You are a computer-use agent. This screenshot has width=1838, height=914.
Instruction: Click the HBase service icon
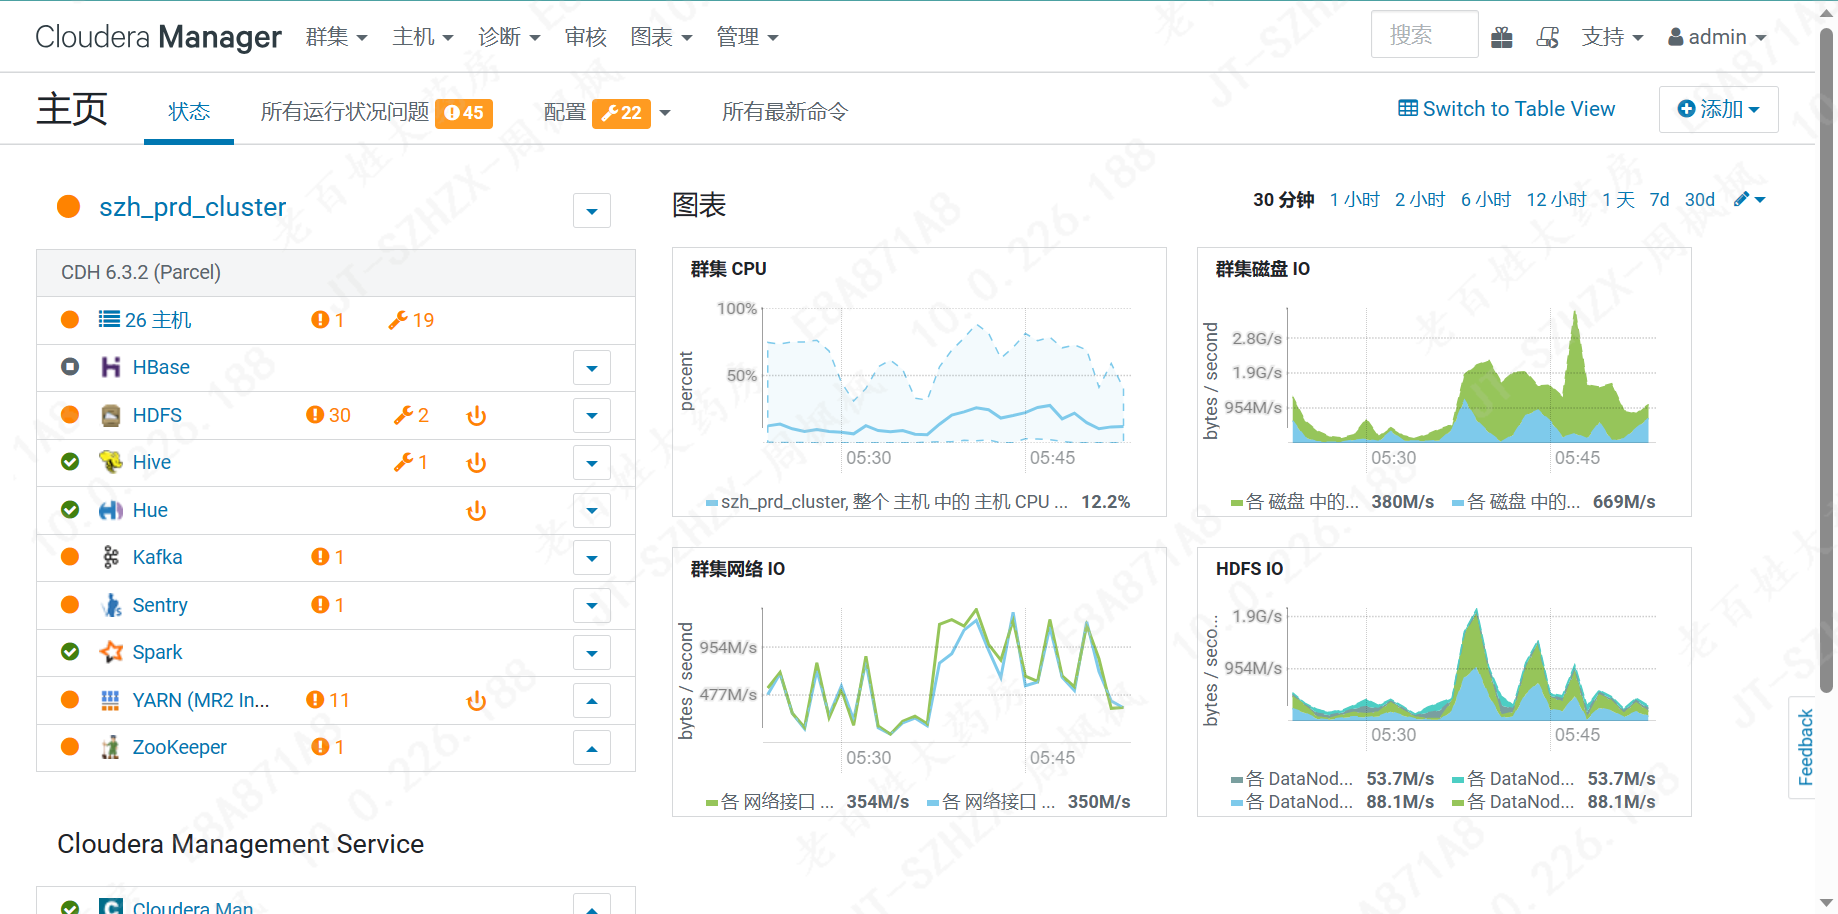pos(111,367)
